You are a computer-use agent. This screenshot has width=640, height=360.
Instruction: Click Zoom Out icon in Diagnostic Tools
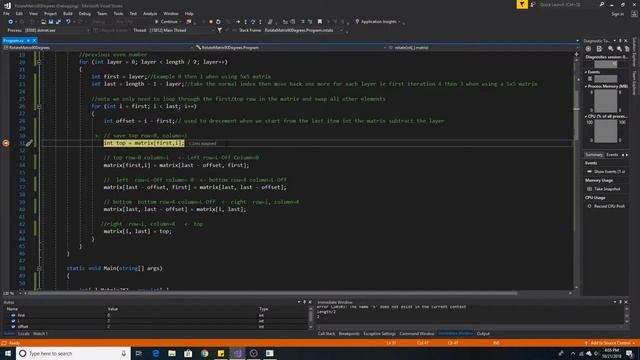(x=619, y=49)
